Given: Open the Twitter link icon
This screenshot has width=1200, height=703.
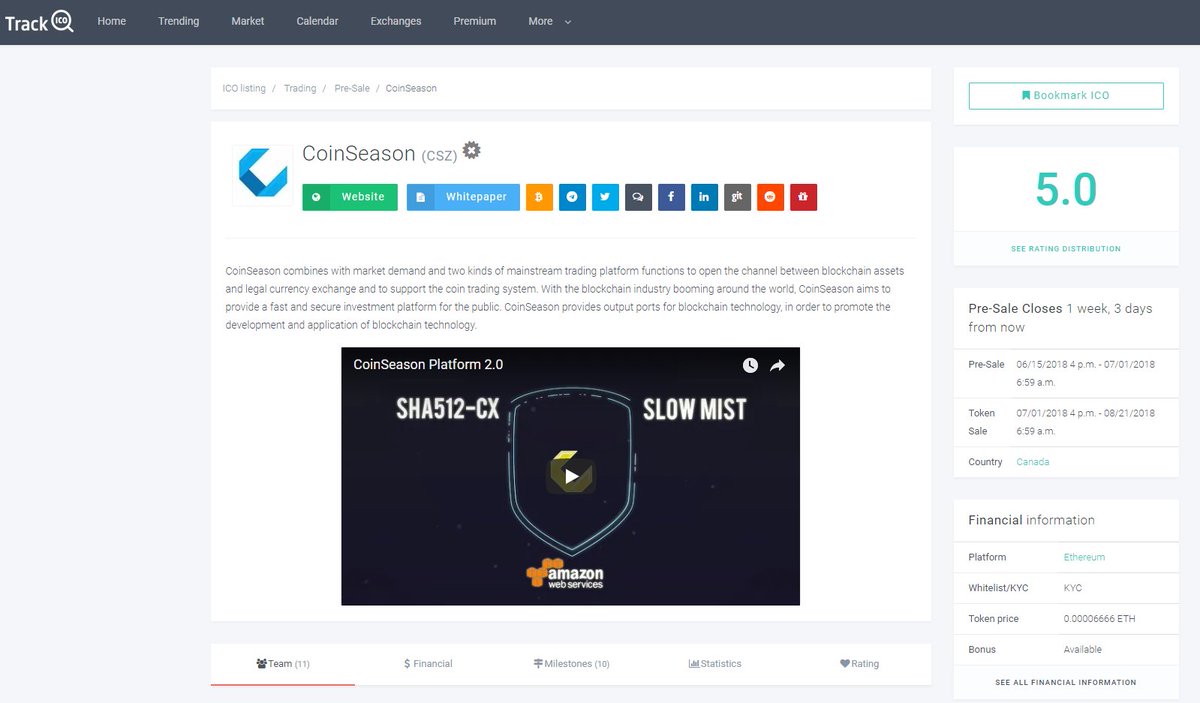Looking at the screenshot, I should click(605, 197).
